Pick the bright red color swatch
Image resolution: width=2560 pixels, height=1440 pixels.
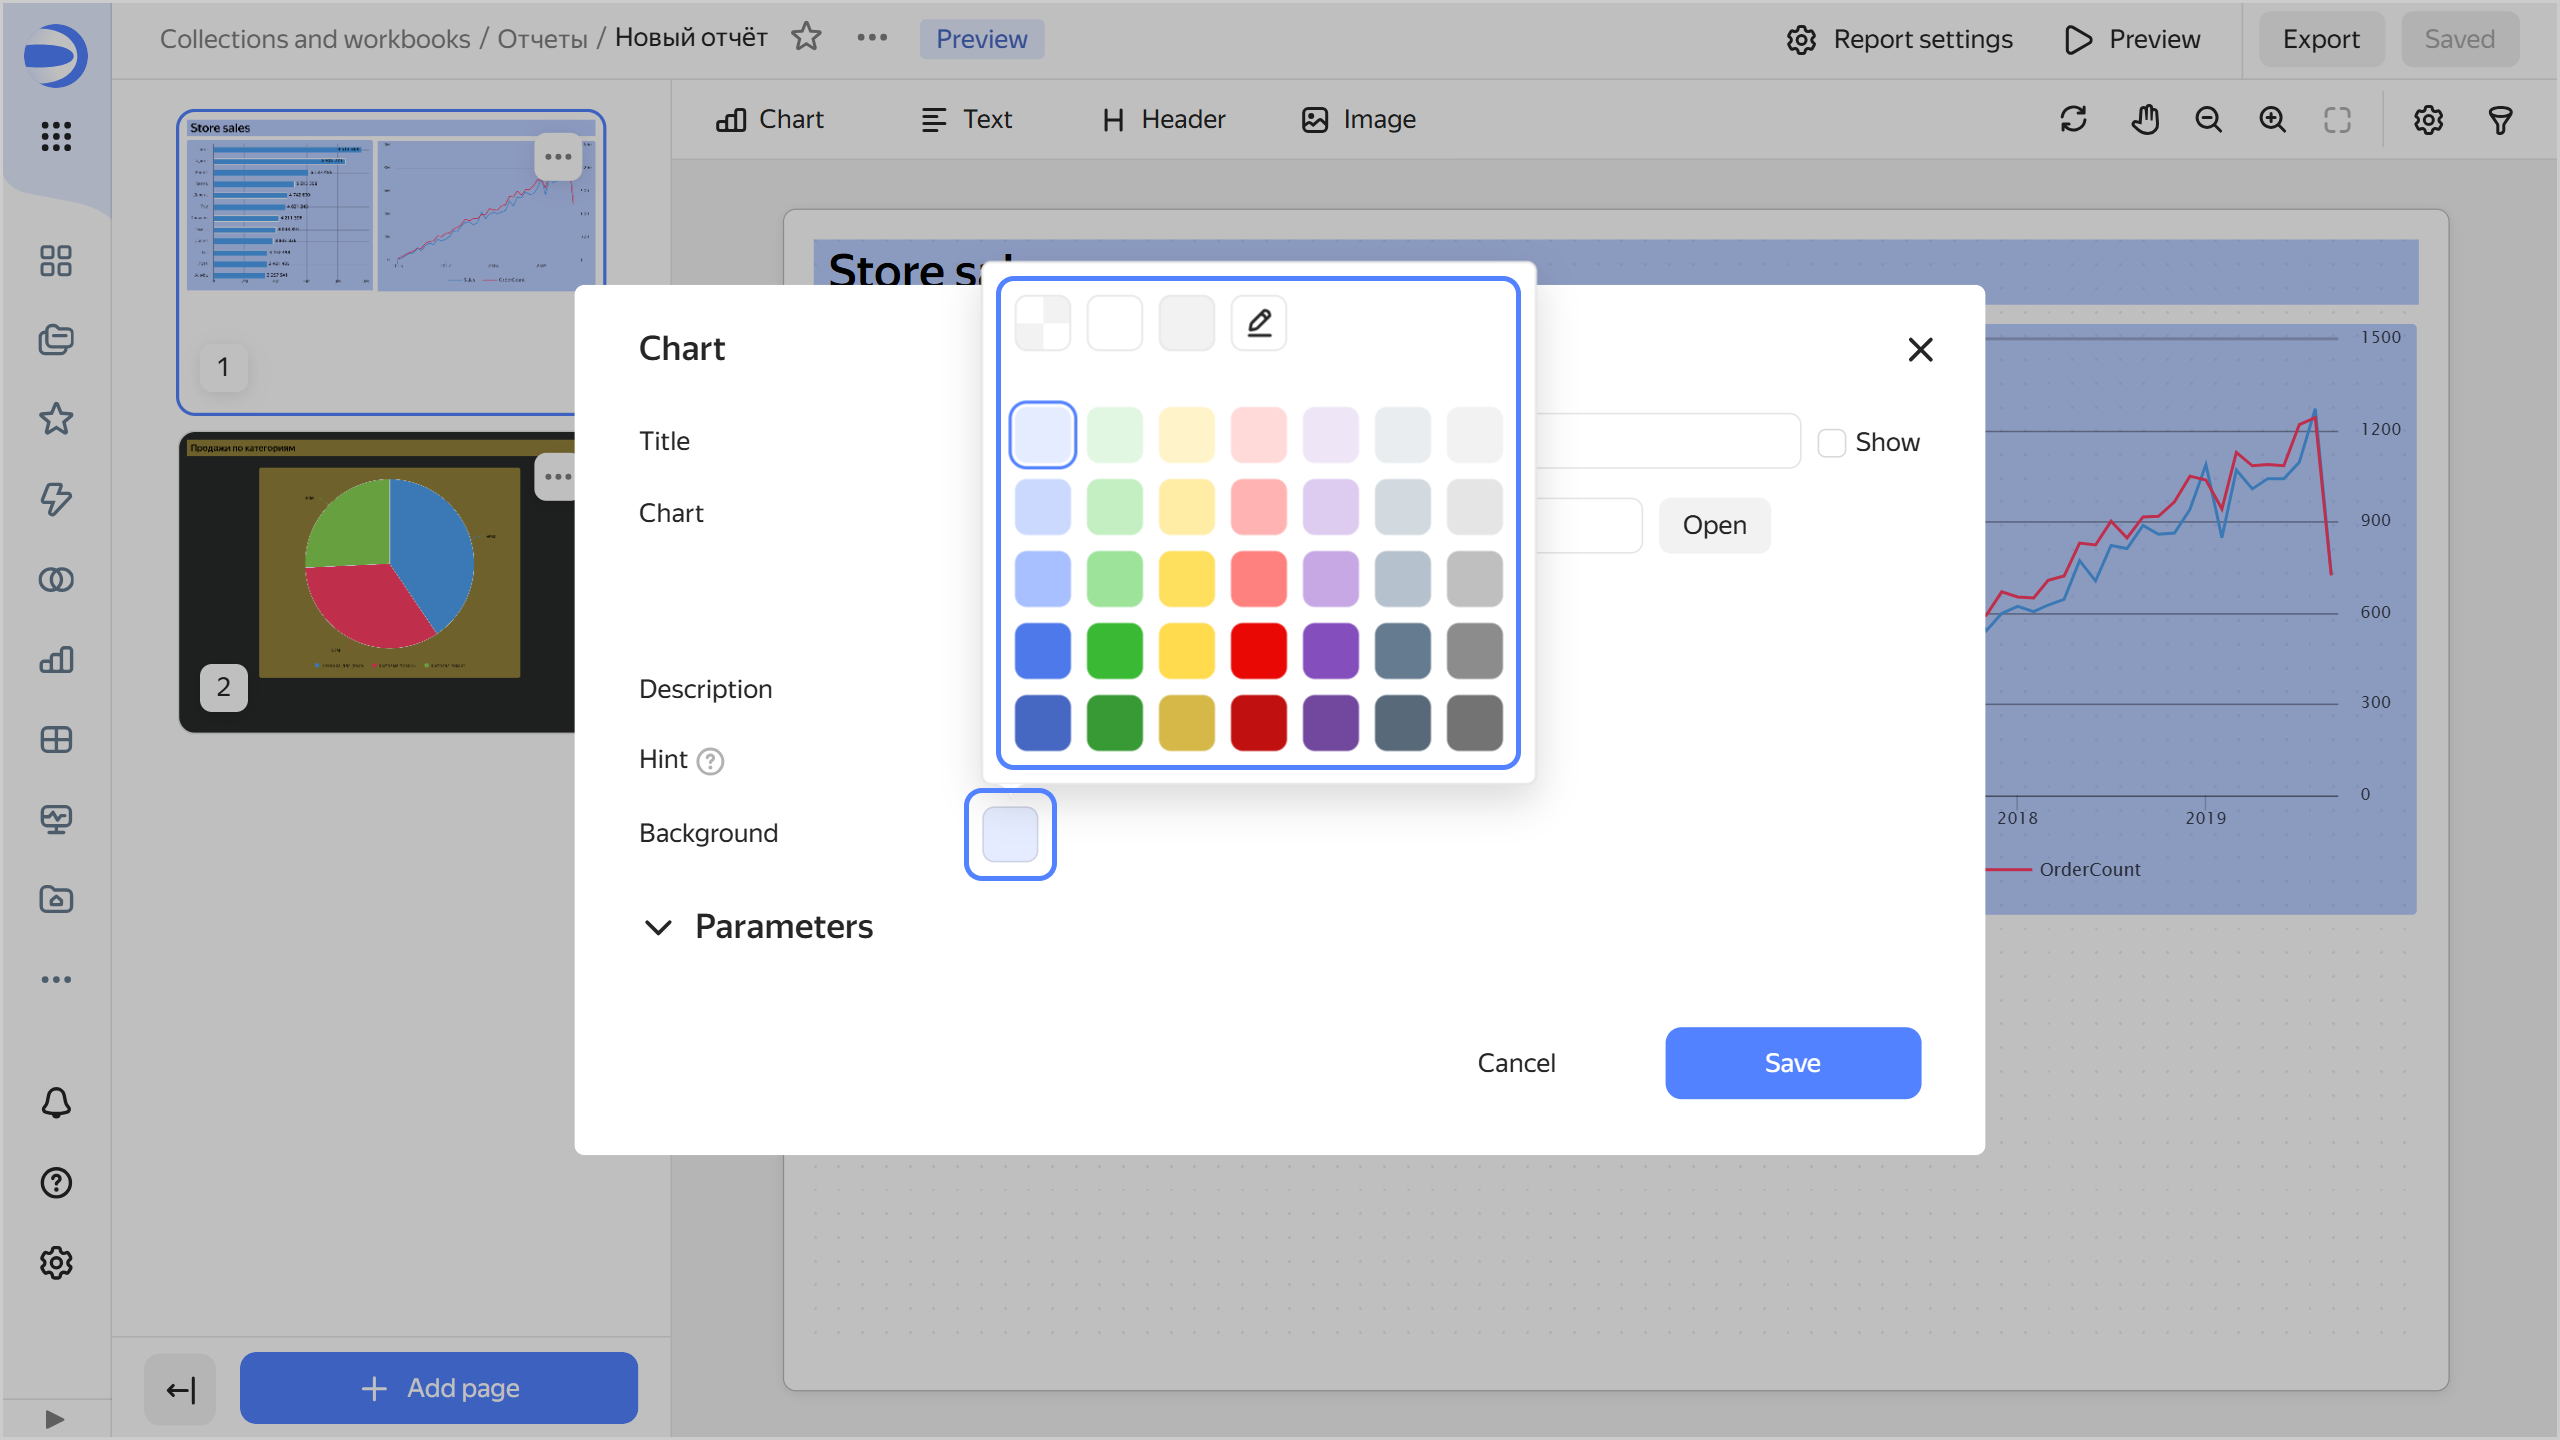[x=1258, y=651]
